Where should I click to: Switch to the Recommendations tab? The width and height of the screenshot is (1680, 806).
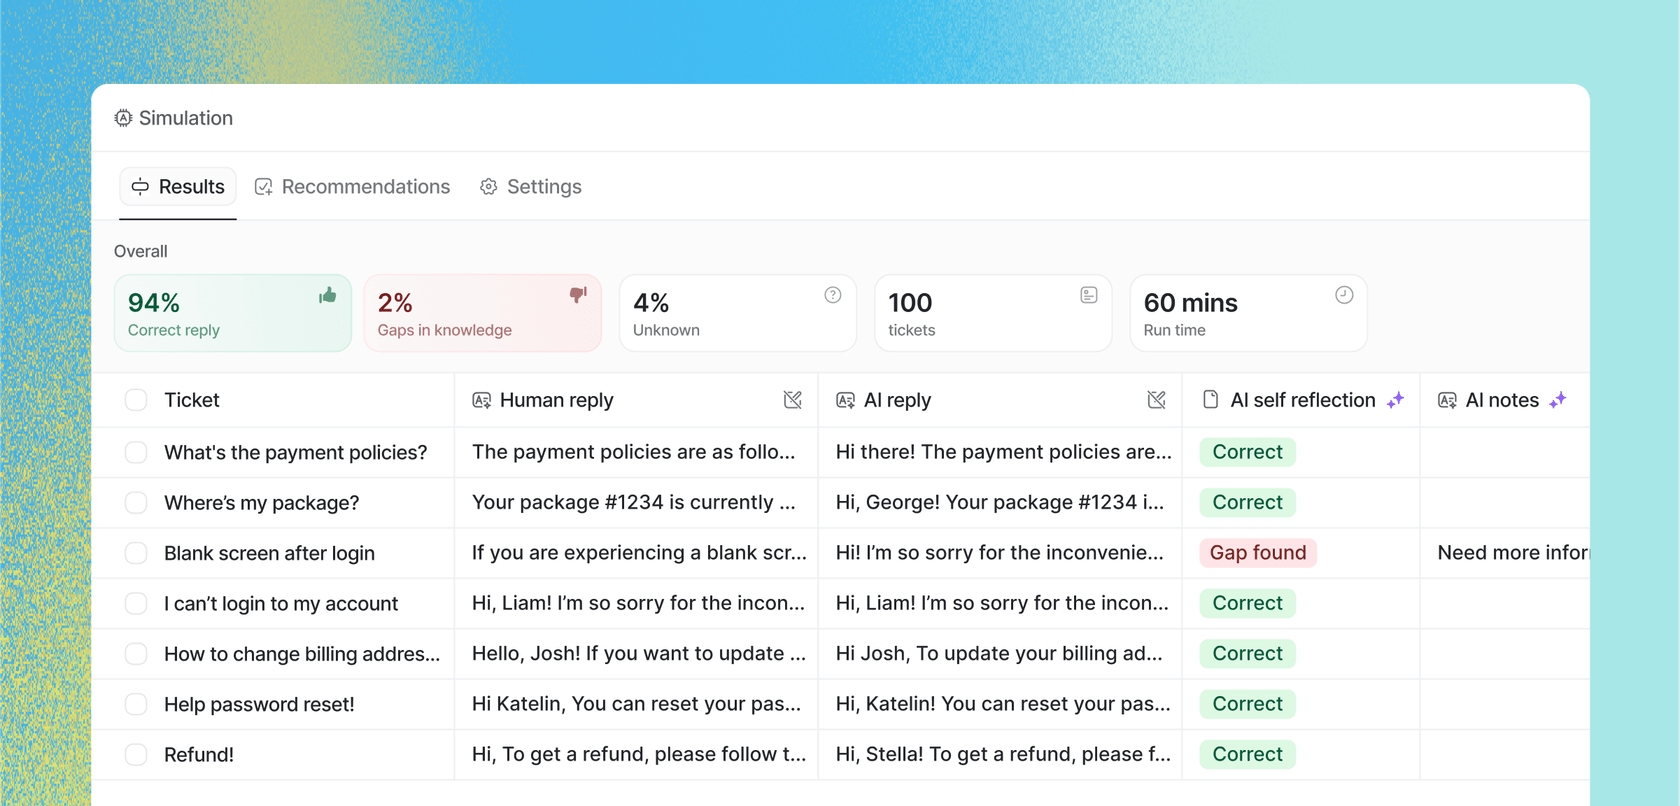pyautogui.click(x=352, y=187)
